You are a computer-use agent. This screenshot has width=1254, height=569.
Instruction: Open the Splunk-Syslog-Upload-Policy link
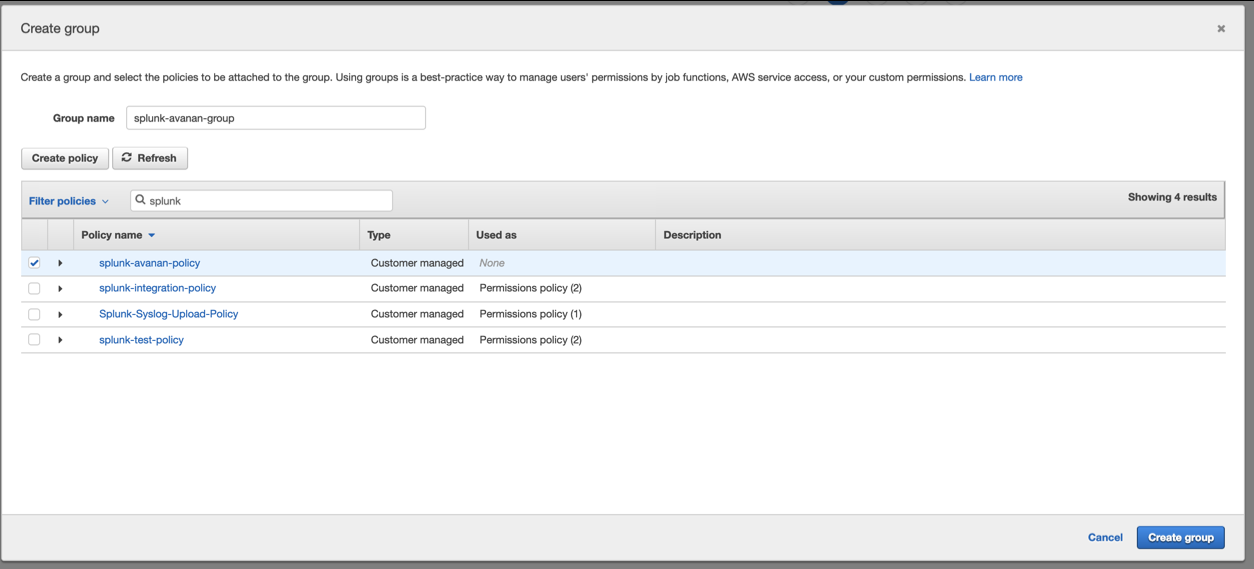168,314
